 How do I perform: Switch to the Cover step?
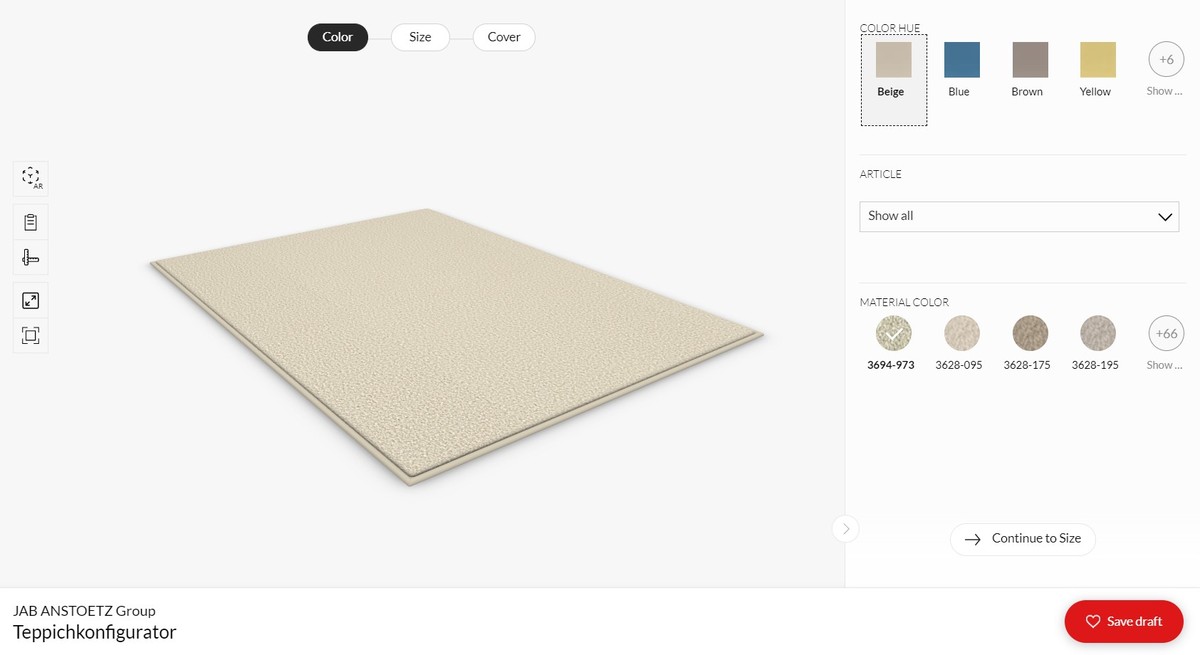pyautogui.click(x=504, y=37)
